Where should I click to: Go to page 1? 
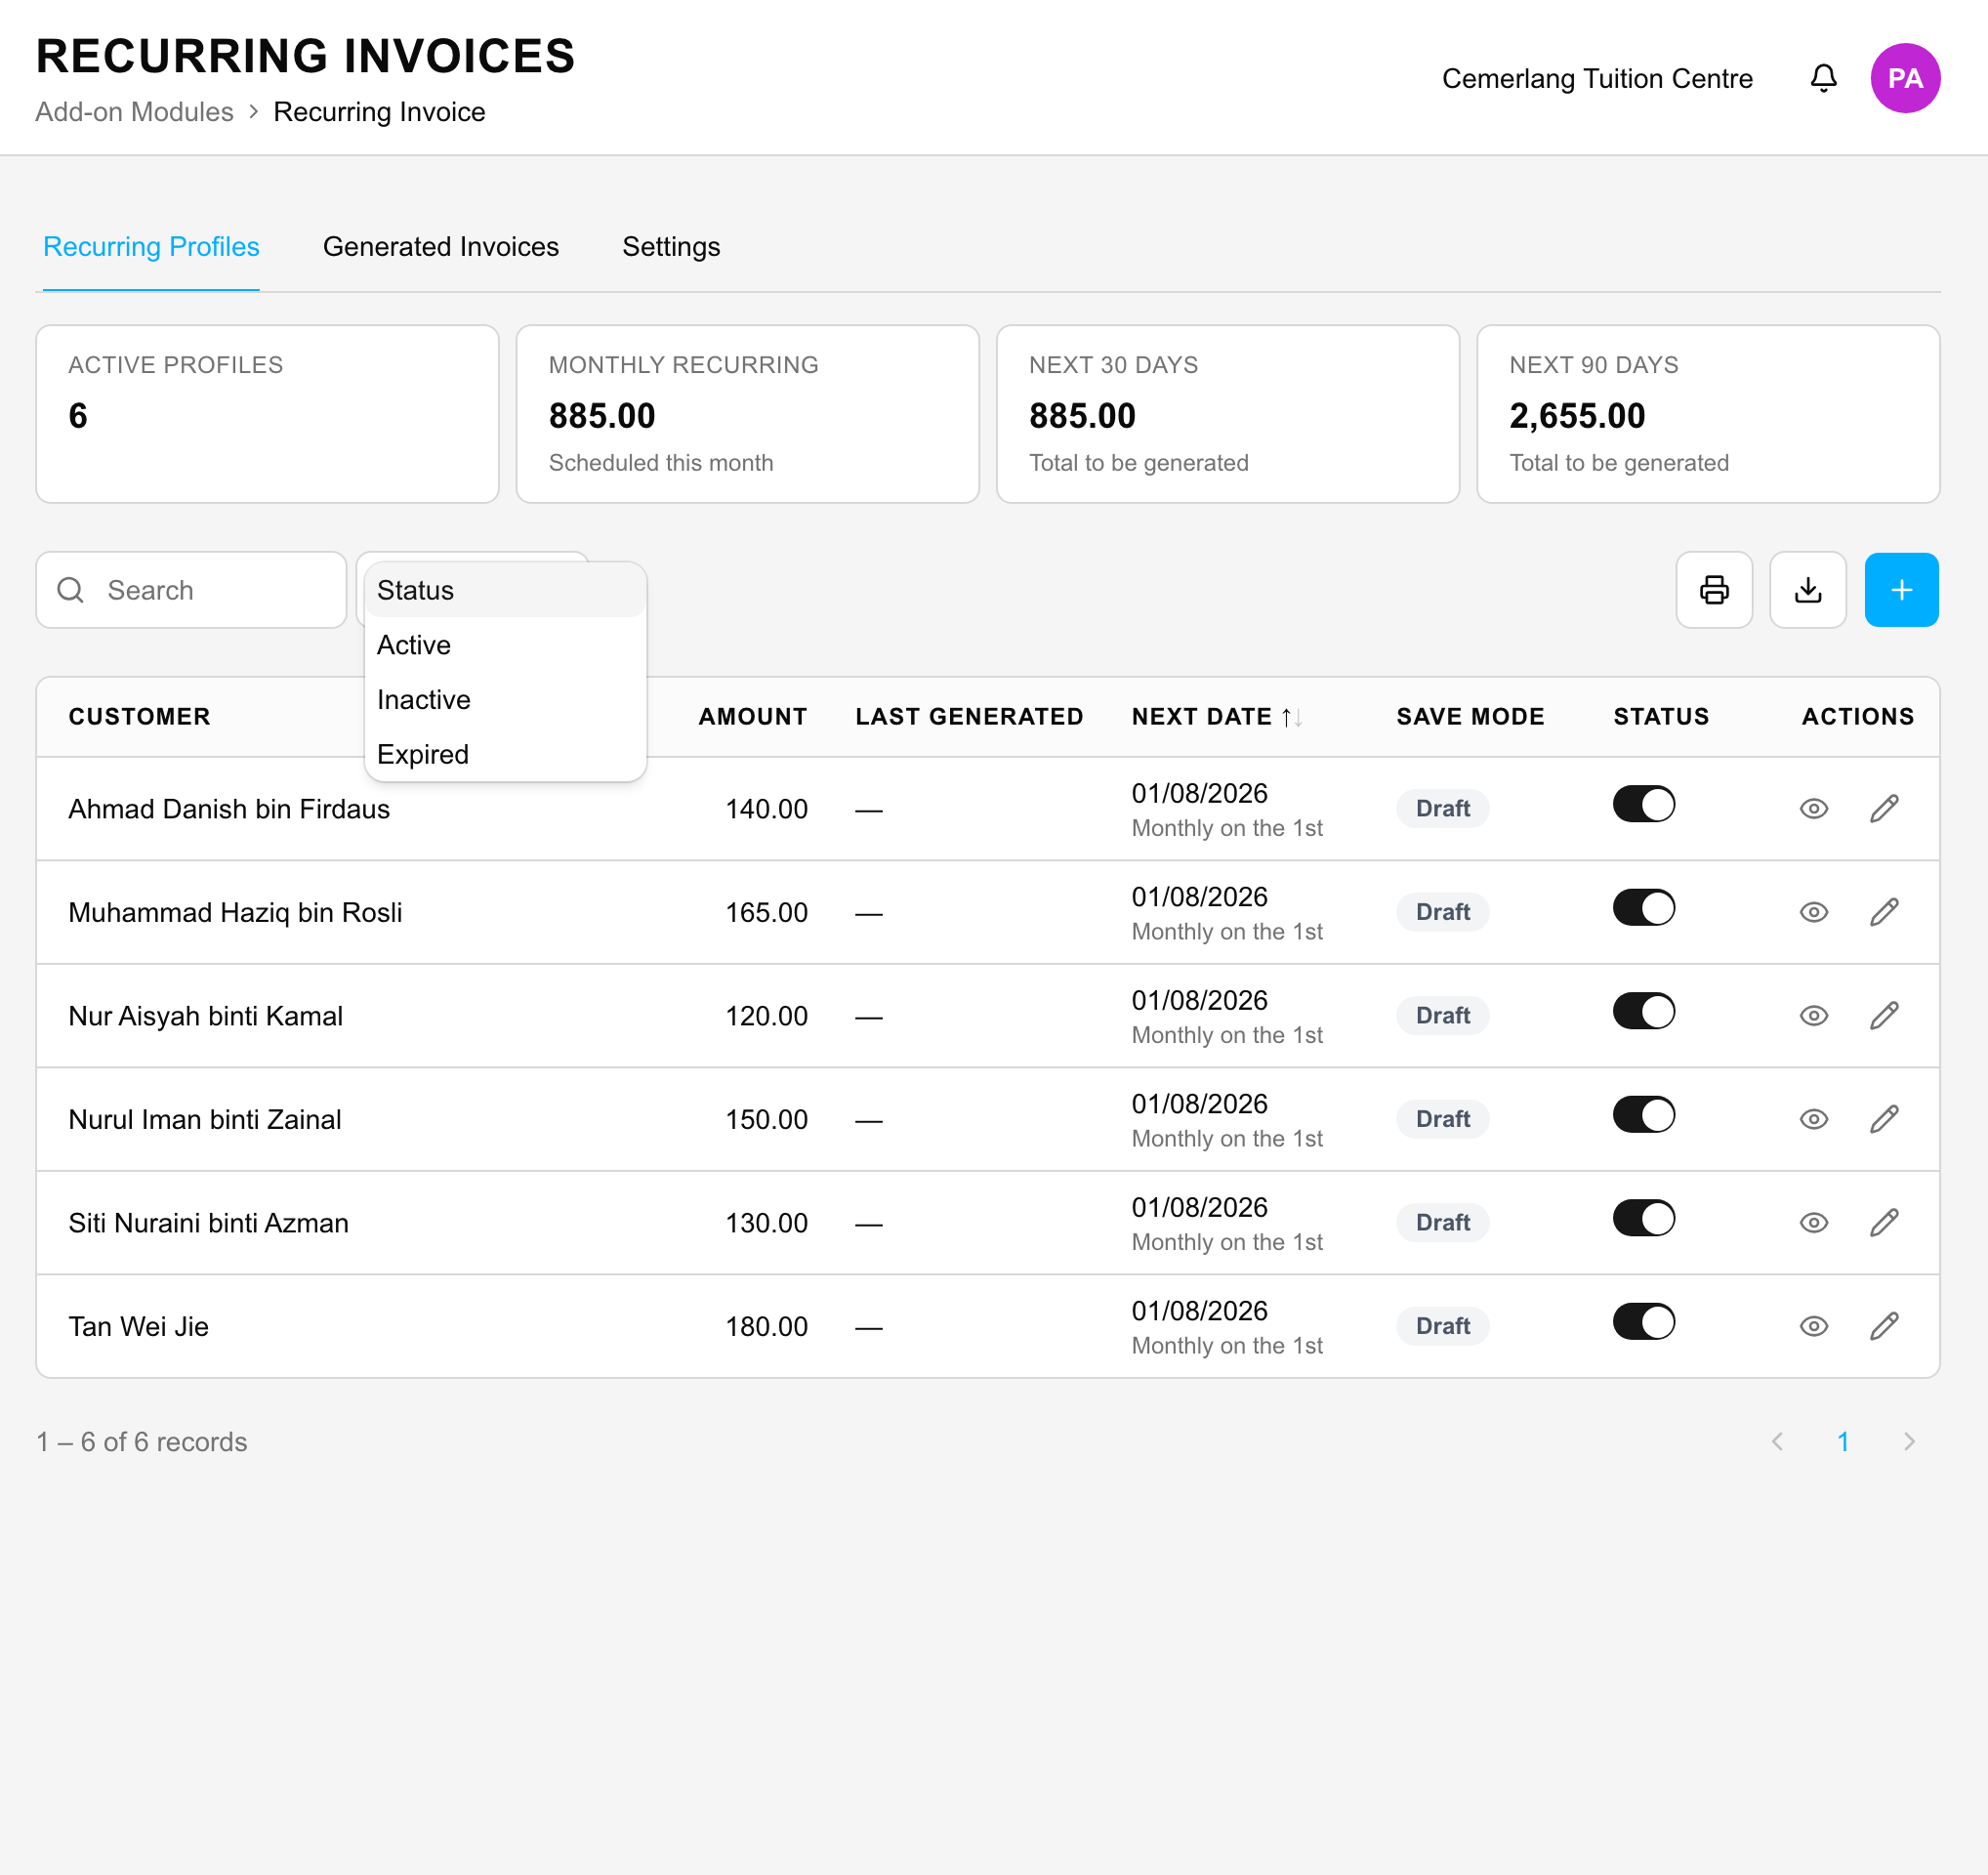coord(1843,1441)
